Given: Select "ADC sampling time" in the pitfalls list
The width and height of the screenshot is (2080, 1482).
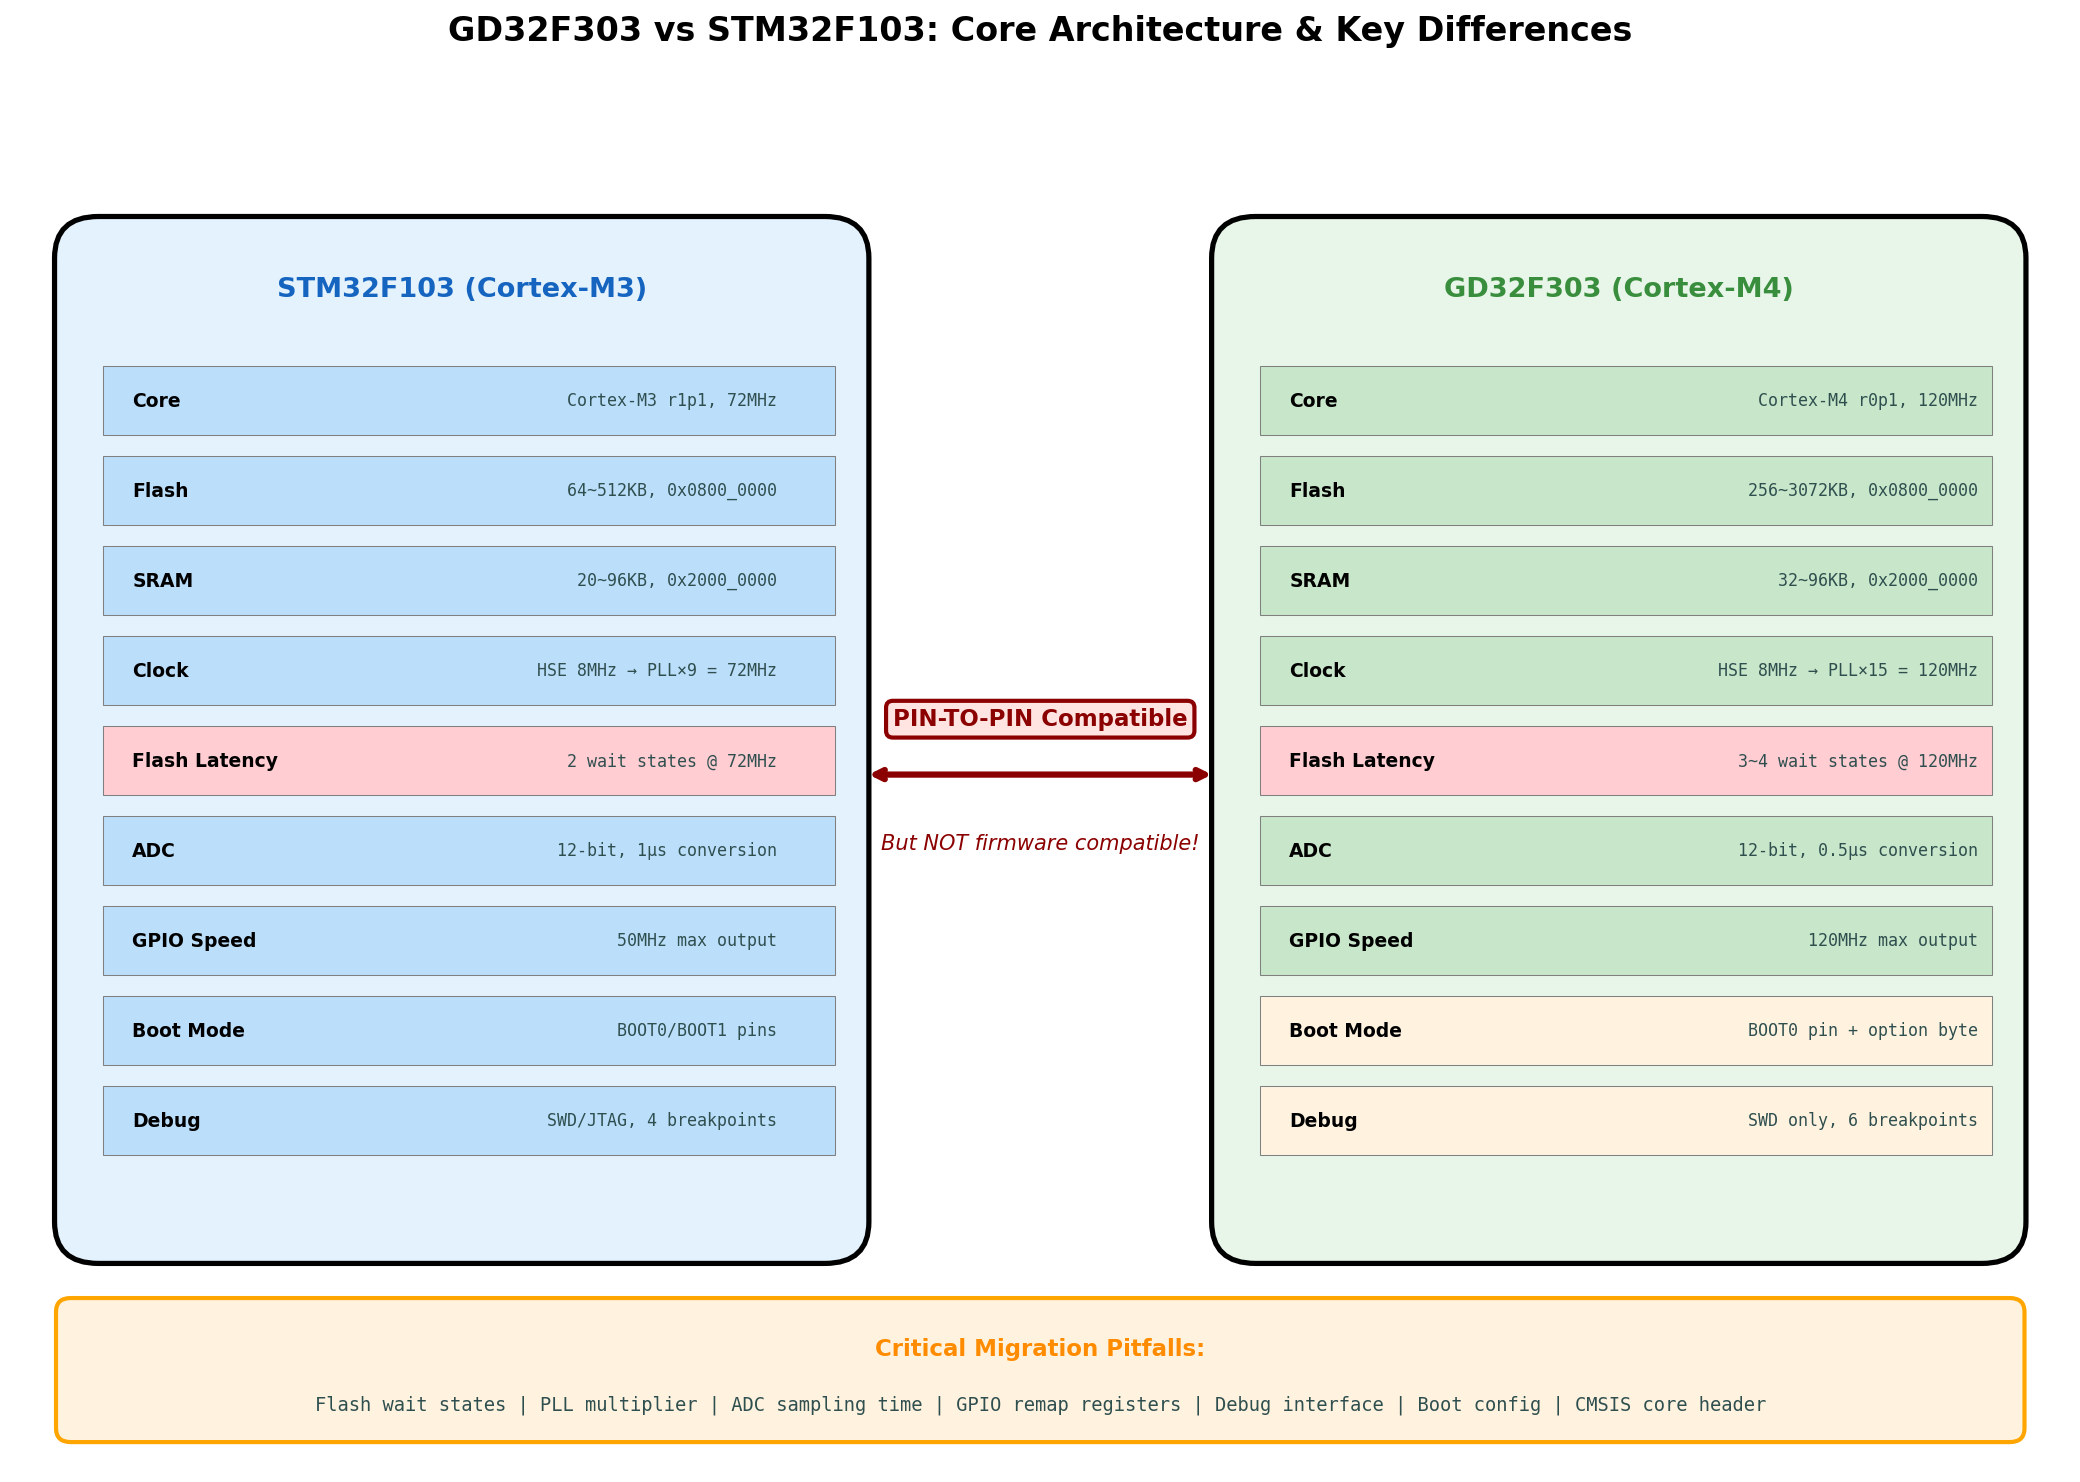Looking at the screenshot, I should (x=826, y=1405).
